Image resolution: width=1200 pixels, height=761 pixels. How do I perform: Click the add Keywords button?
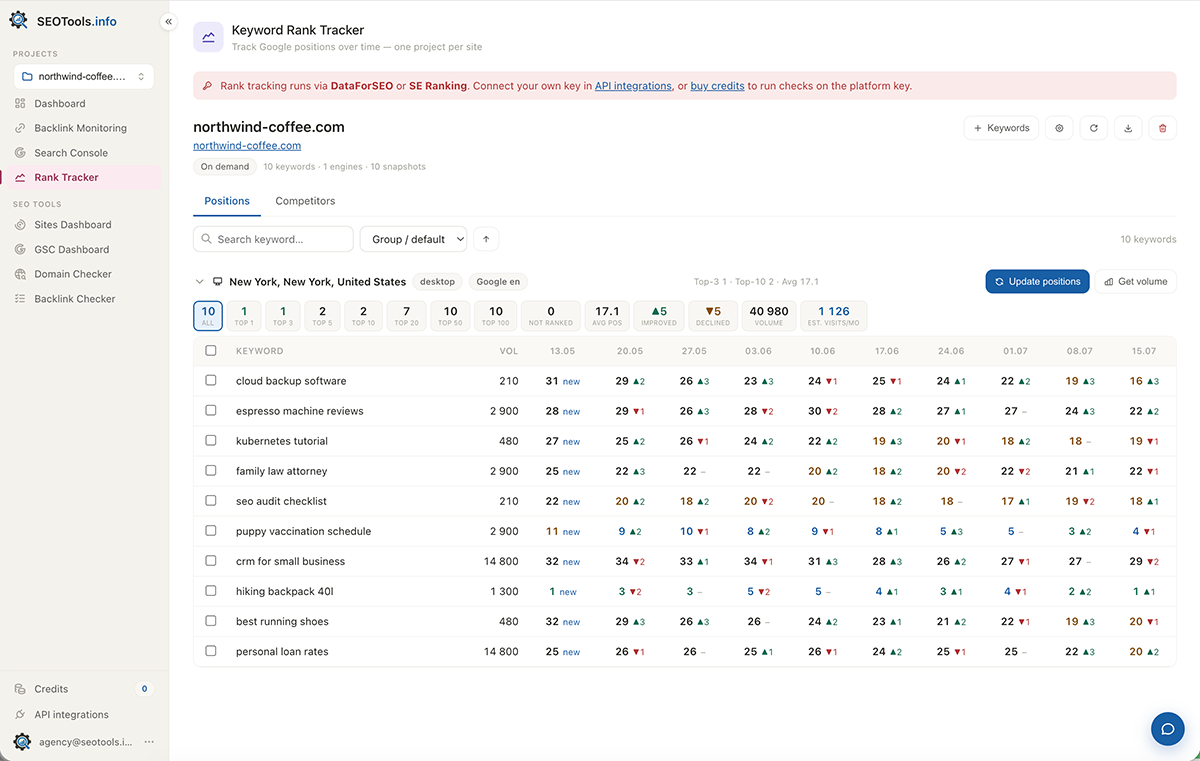(1001, 128)
